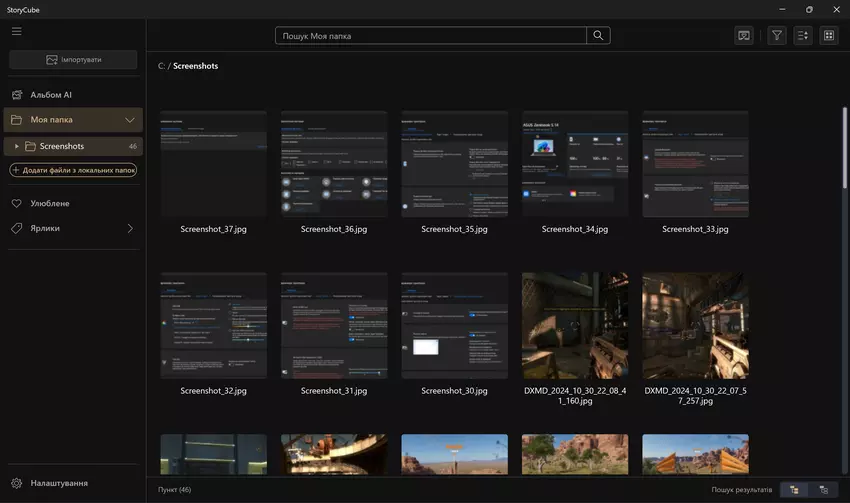Switch to the second results view toggle

(x=823, y=490)
